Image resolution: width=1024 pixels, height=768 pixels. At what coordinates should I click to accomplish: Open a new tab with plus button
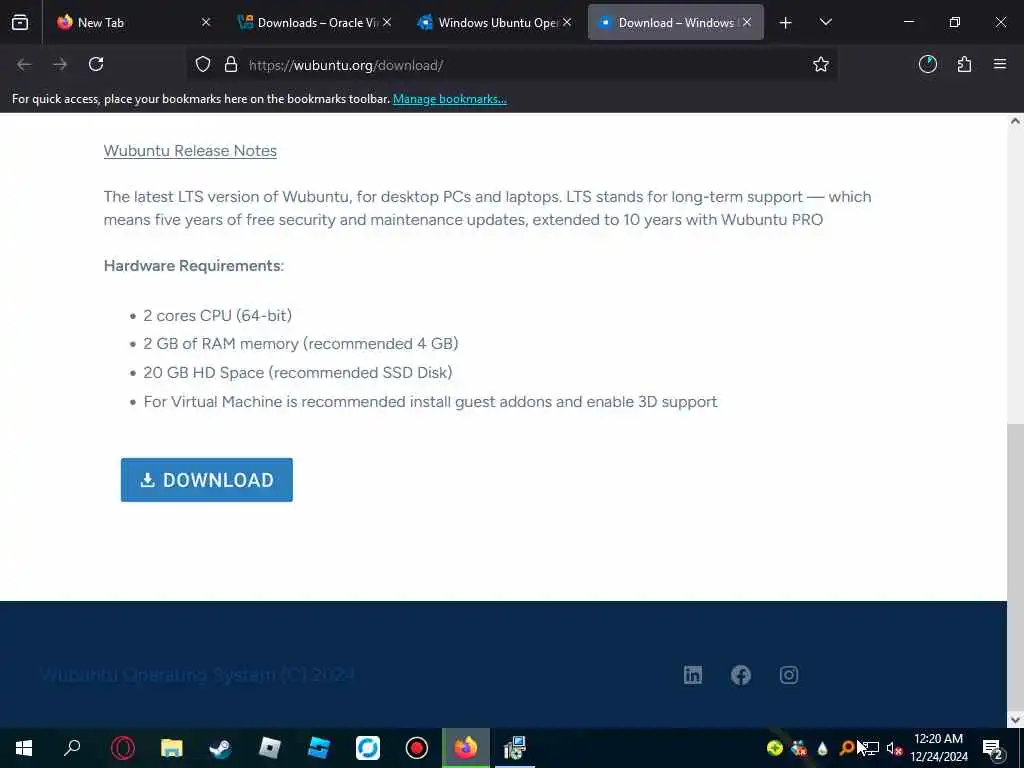point(786,23)
